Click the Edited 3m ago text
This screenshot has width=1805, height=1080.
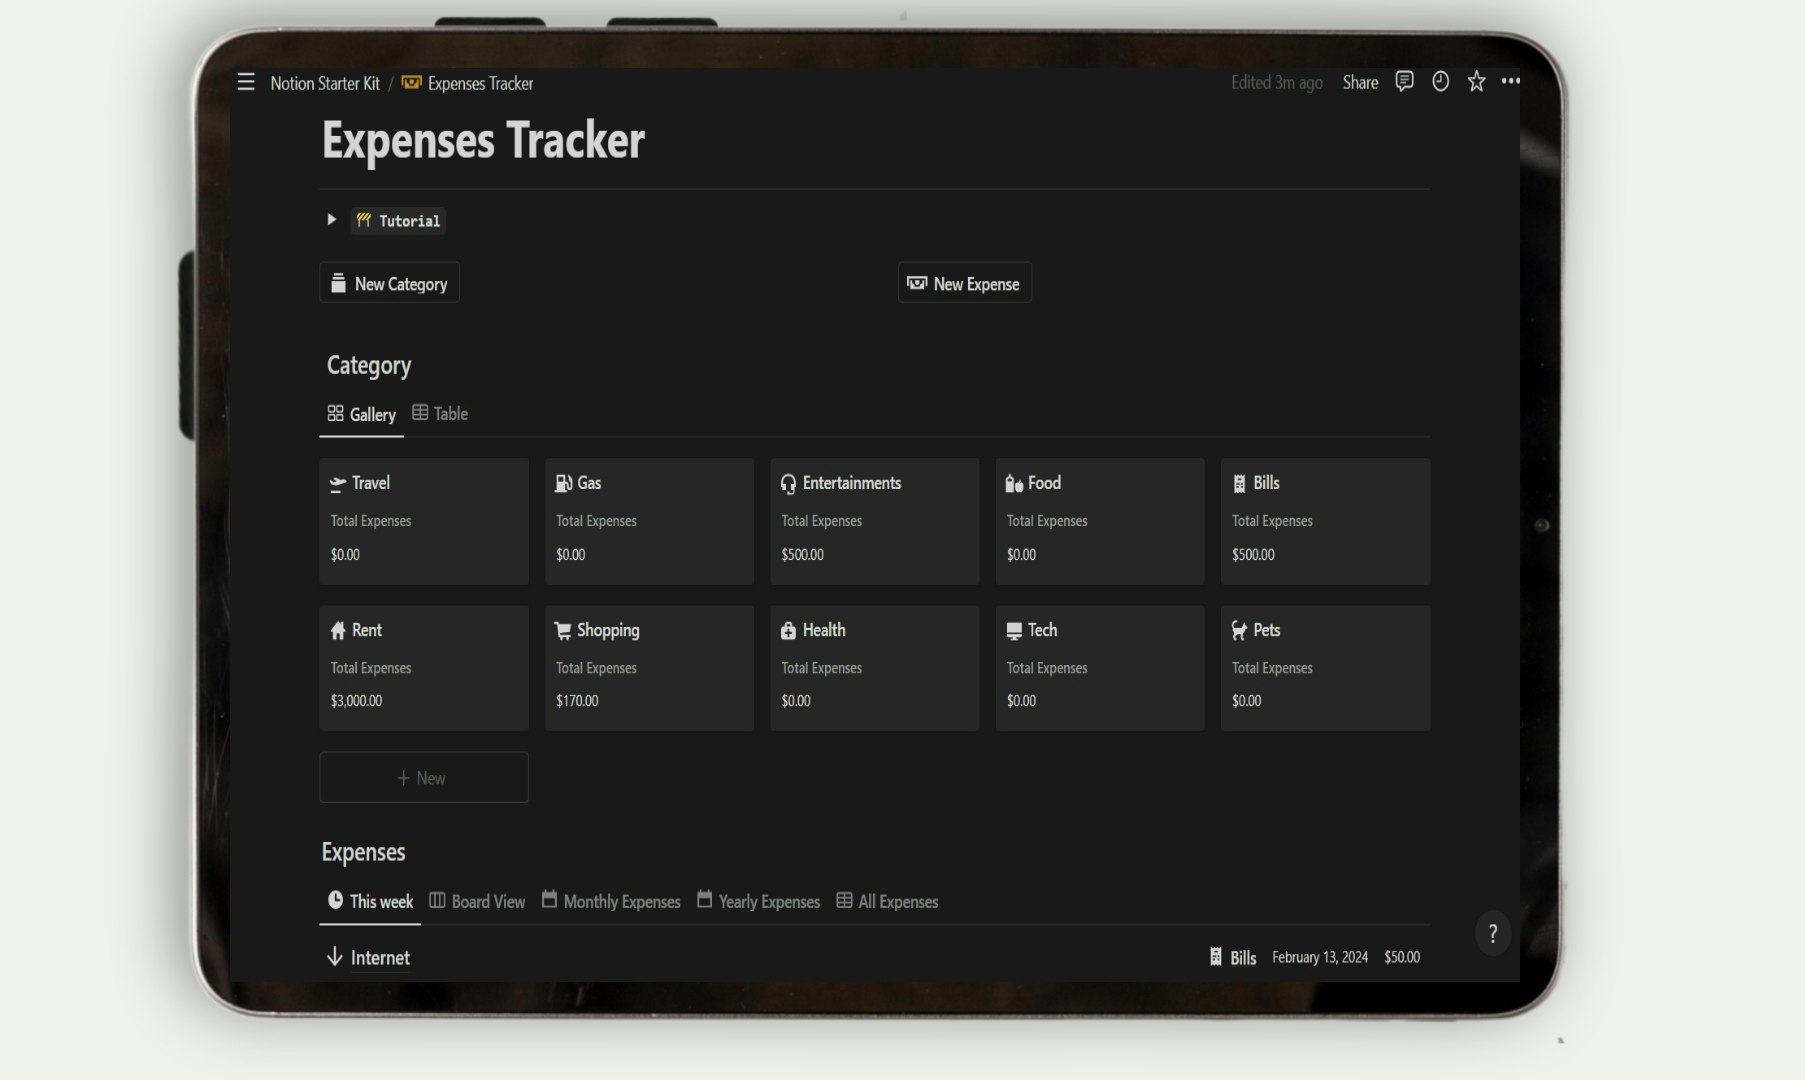(1277, 82)
